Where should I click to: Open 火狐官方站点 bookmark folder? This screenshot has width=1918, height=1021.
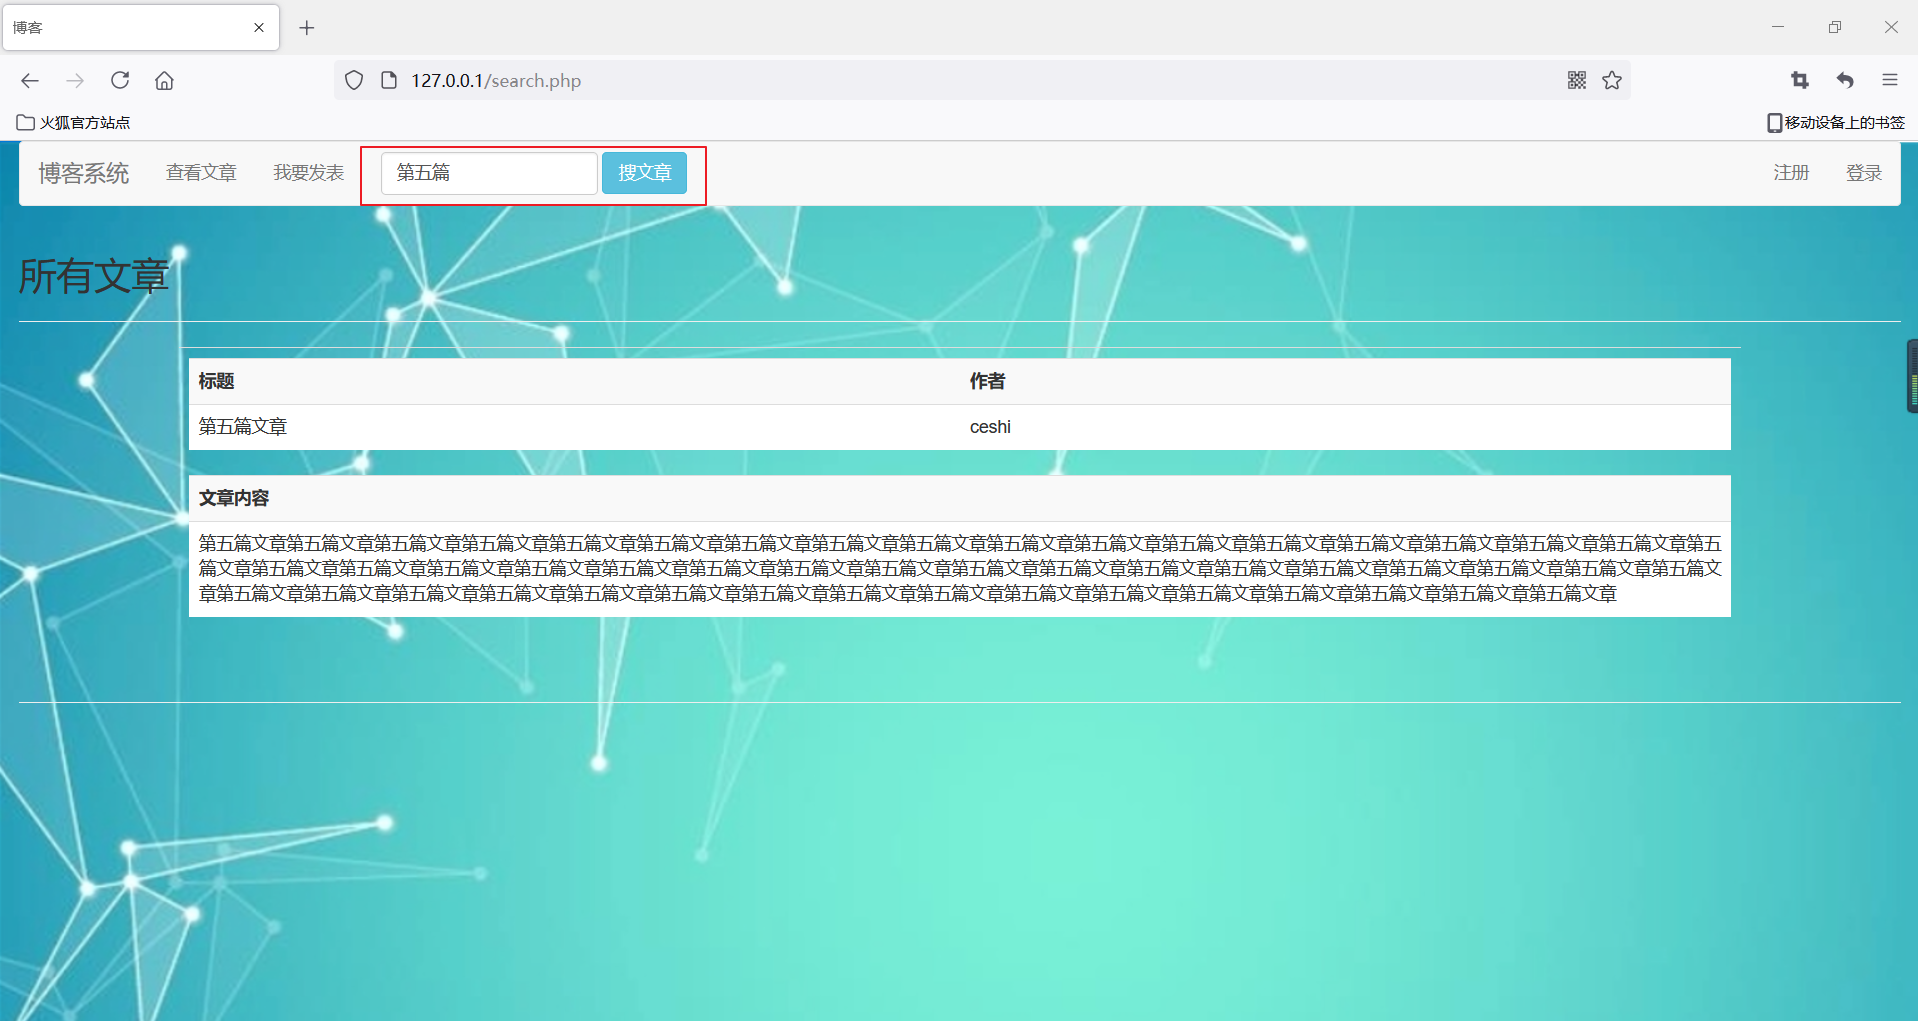click(74, 122)
